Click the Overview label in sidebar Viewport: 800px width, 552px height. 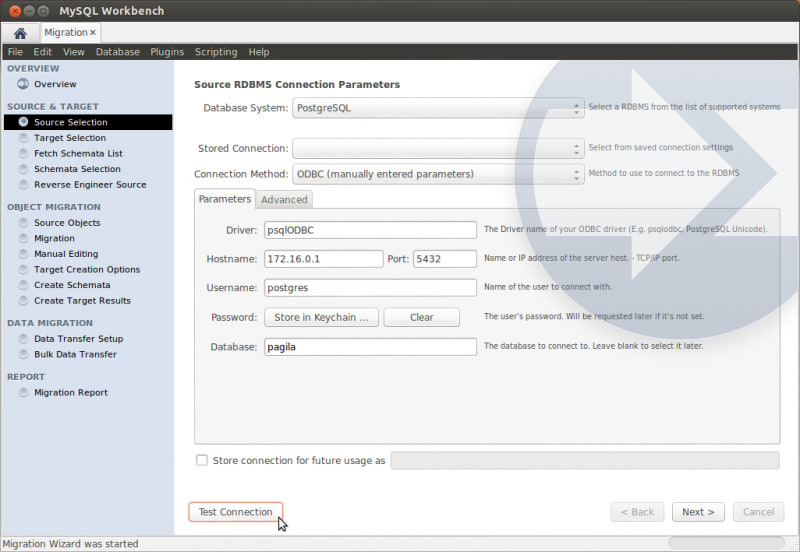[55, 84]
